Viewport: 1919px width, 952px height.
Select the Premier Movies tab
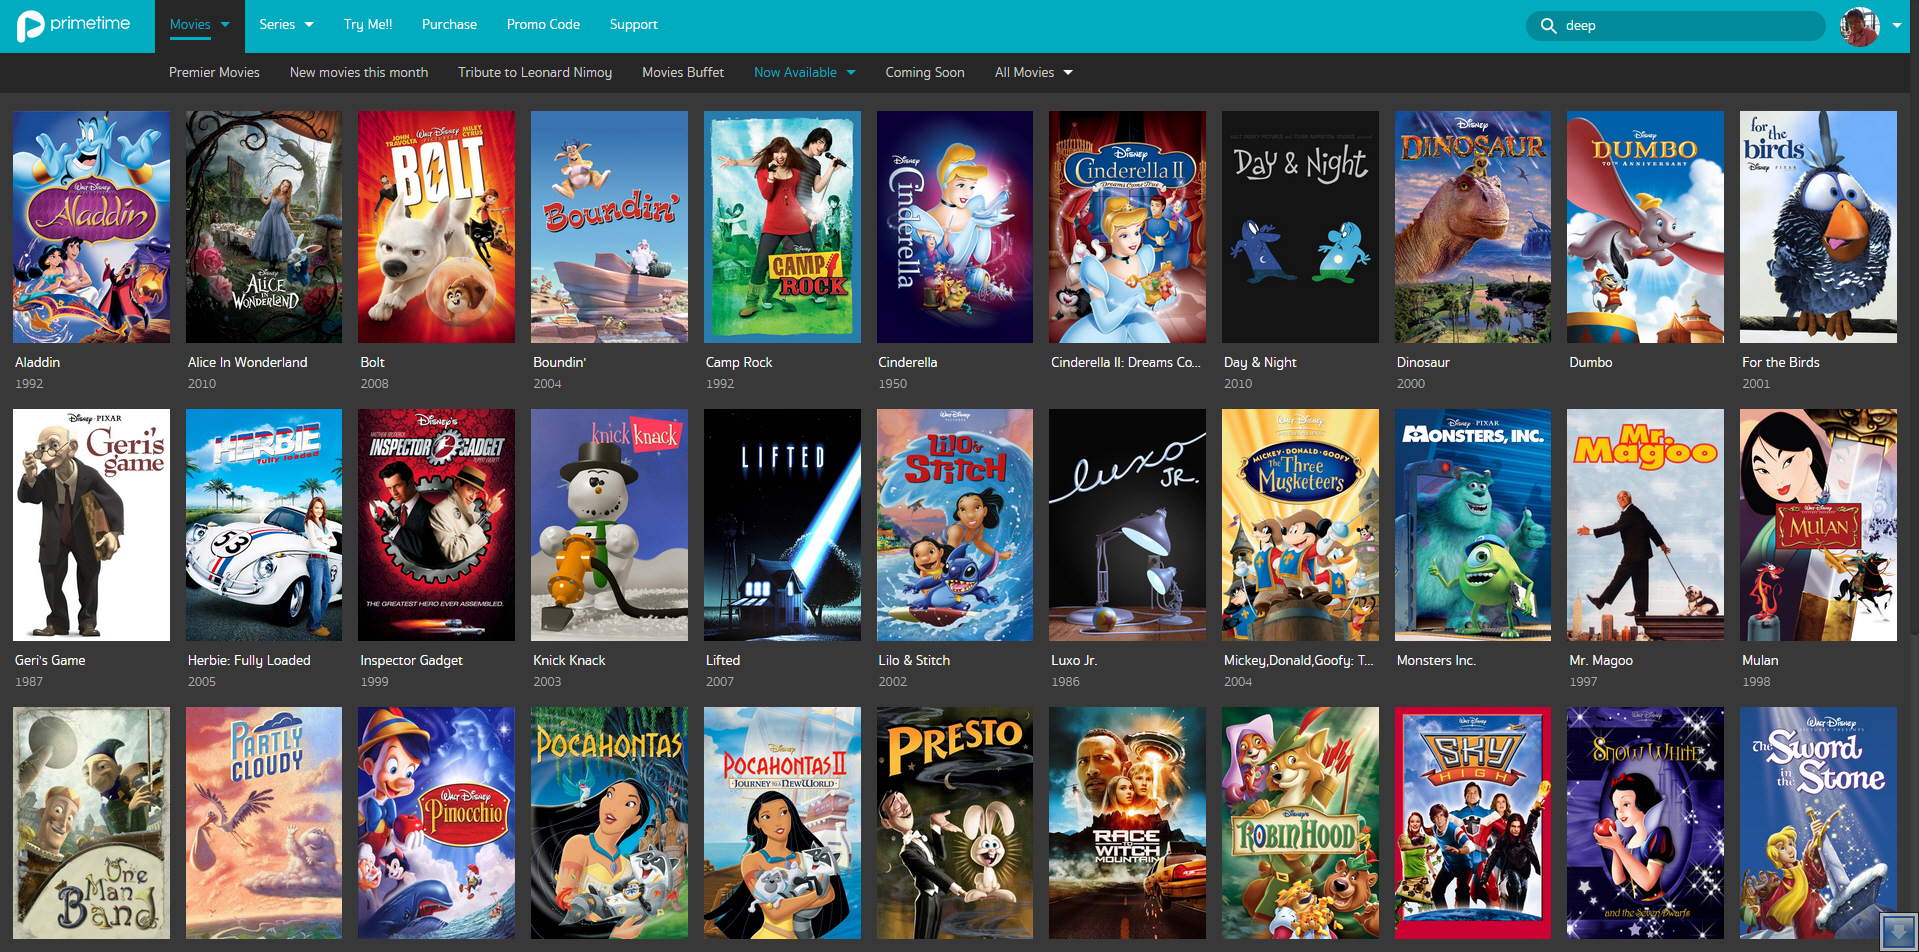(x=214, y=73)
